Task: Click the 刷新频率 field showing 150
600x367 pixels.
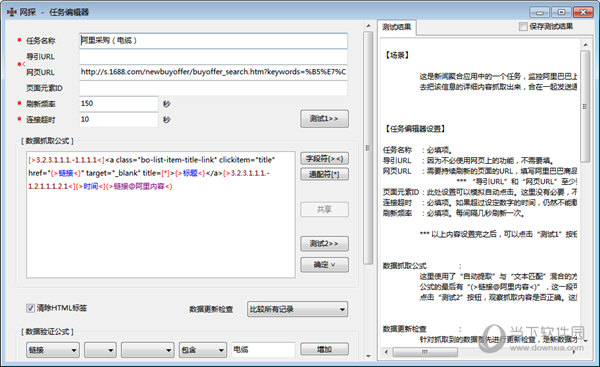Action: [119, 103]
